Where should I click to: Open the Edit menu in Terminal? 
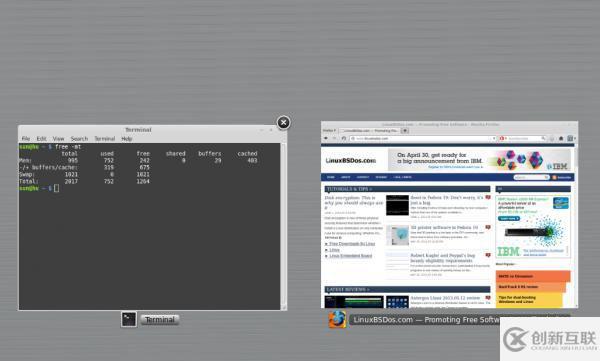click(x=41, y=139)
